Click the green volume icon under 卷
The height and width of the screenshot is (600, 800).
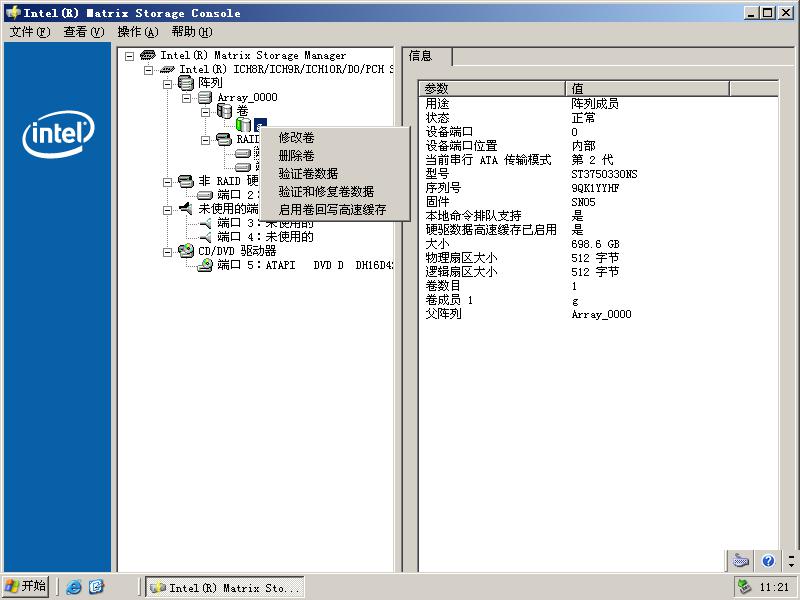point(243,125)
